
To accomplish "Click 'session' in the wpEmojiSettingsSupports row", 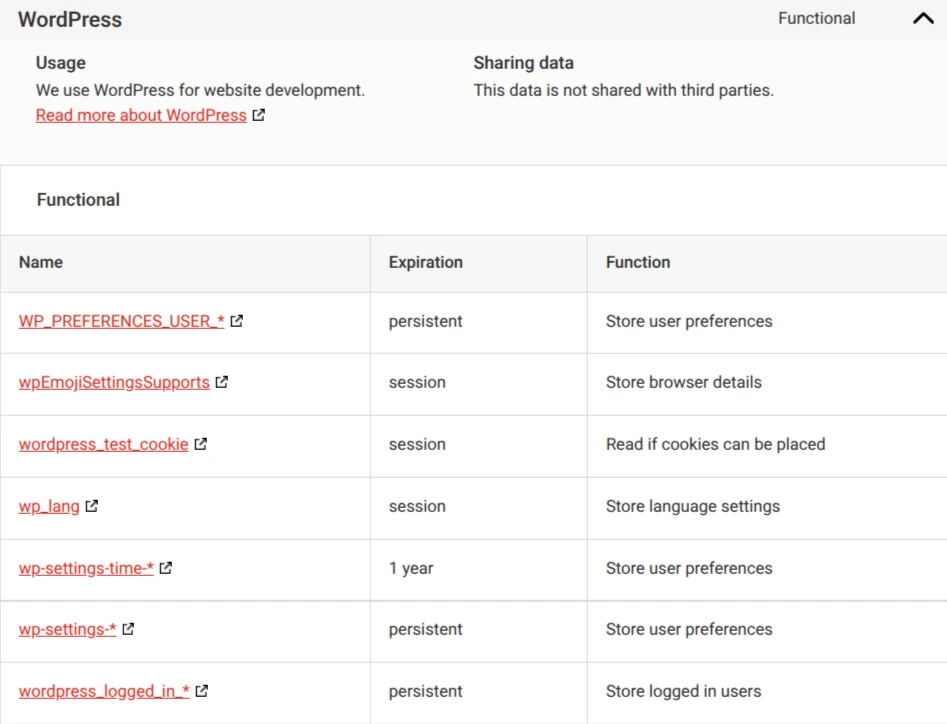I will (417, 382).
